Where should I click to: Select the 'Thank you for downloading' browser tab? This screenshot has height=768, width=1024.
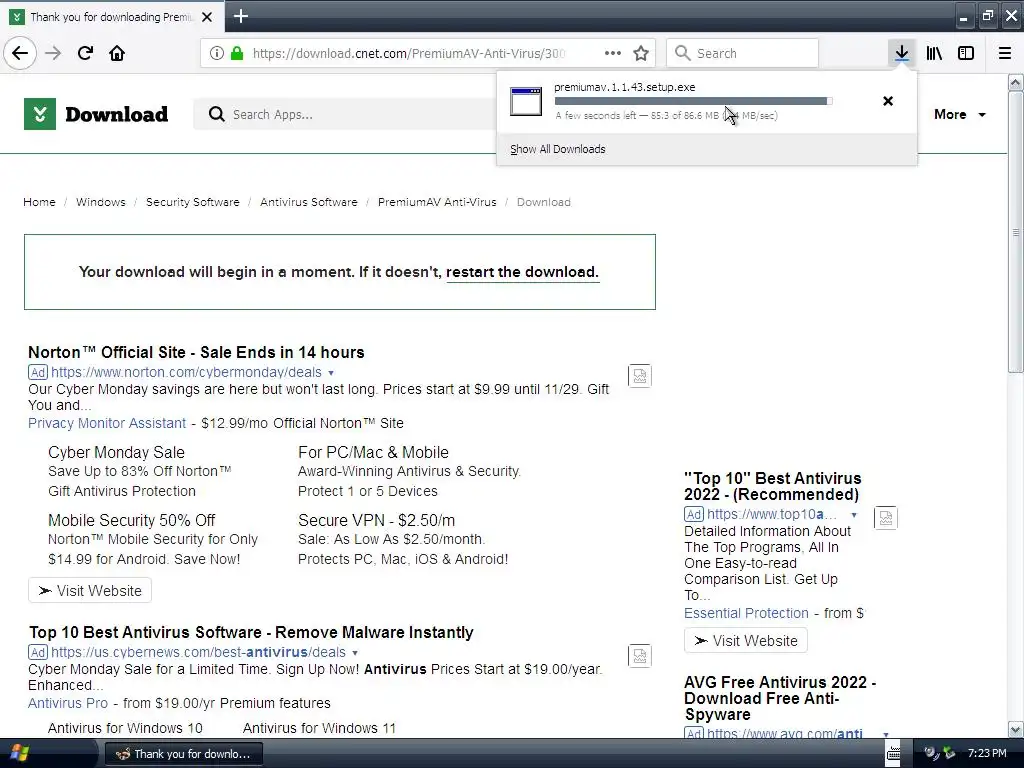(112, 17)
